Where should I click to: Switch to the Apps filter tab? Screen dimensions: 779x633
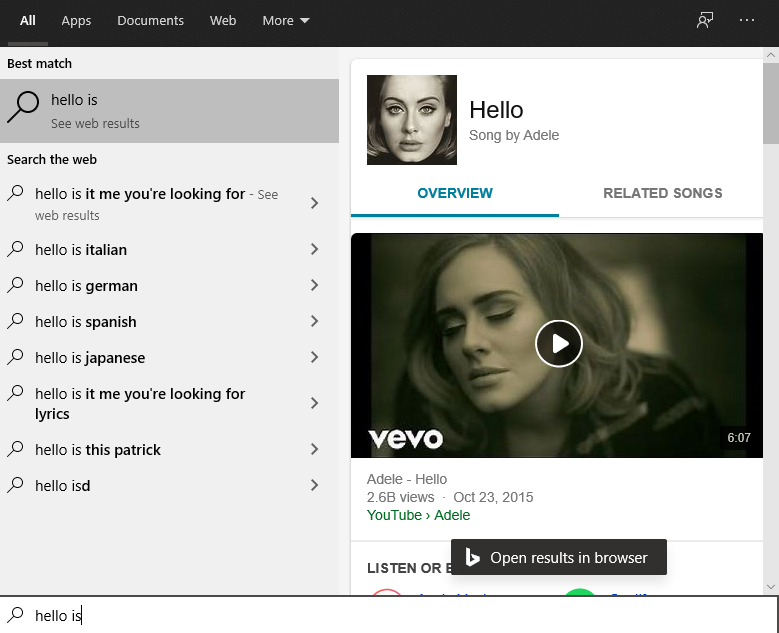click(76, 21)
